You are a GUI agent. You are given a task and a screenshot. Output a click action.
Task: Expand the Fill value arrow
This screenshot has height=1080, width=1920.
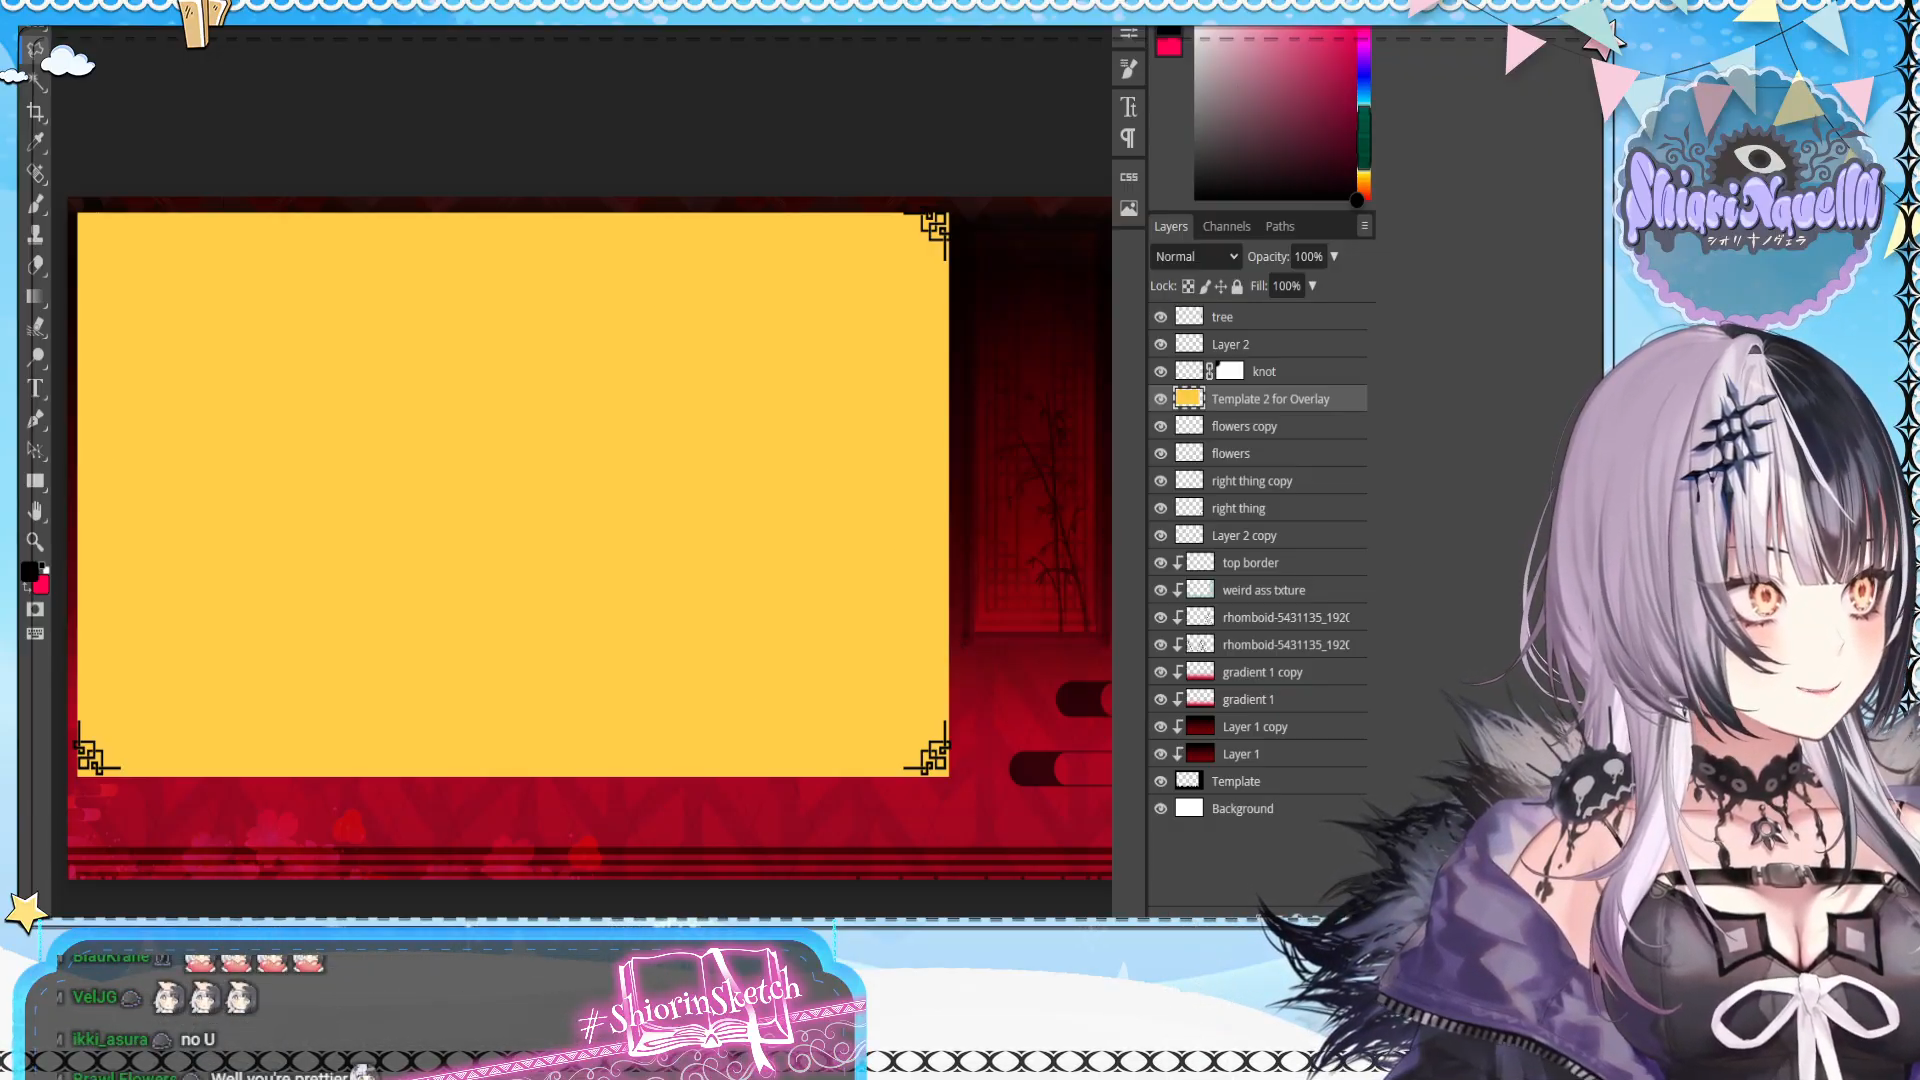point(1313,286)
